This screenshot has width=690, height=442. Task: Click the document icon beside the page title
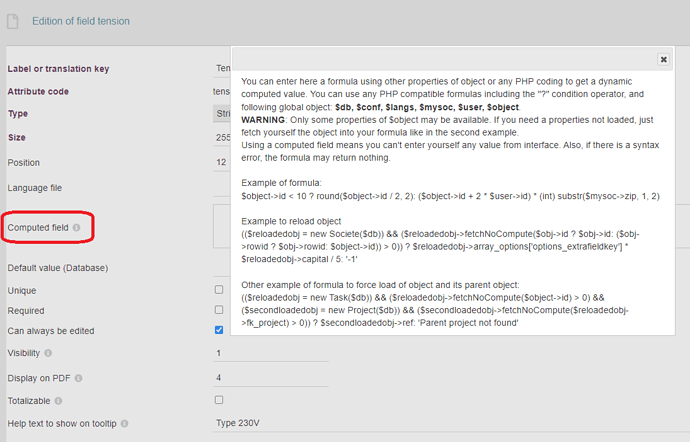pyautogui.click(x=13, y=21)
